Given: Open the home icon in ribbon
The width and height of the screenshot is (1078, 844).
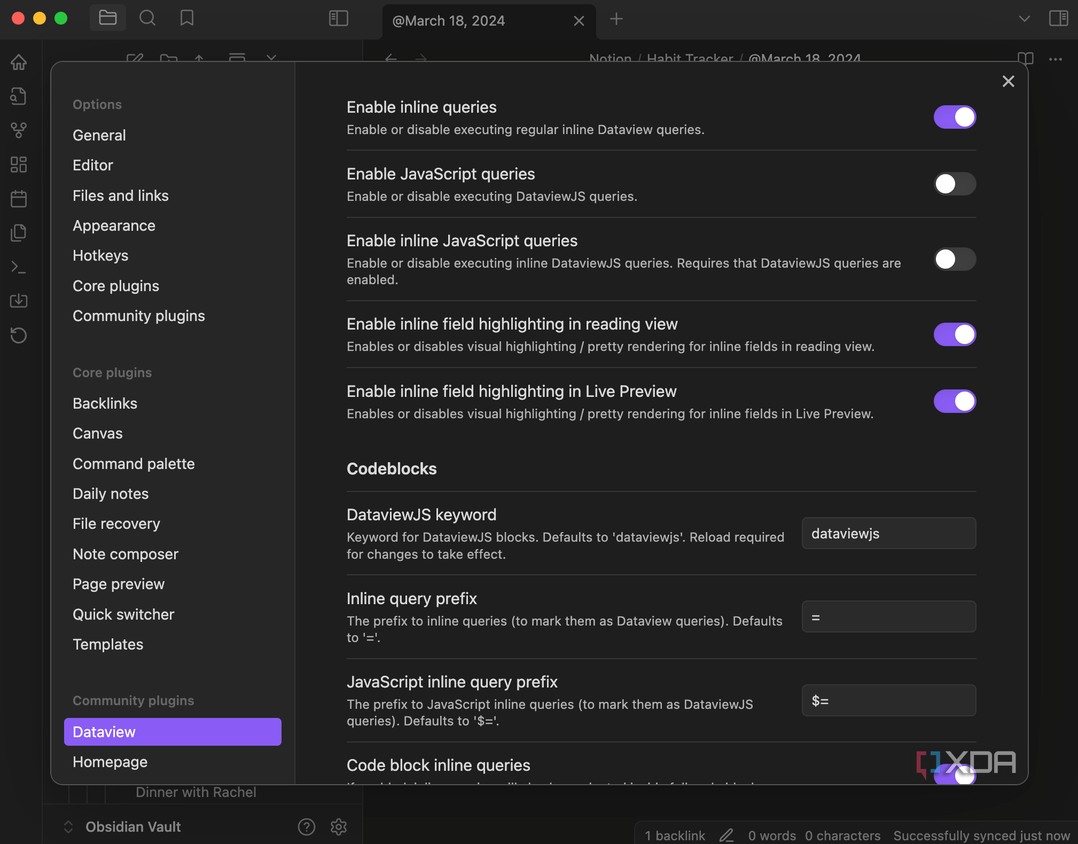Looking at the screenshot, I should pos(19,62).
